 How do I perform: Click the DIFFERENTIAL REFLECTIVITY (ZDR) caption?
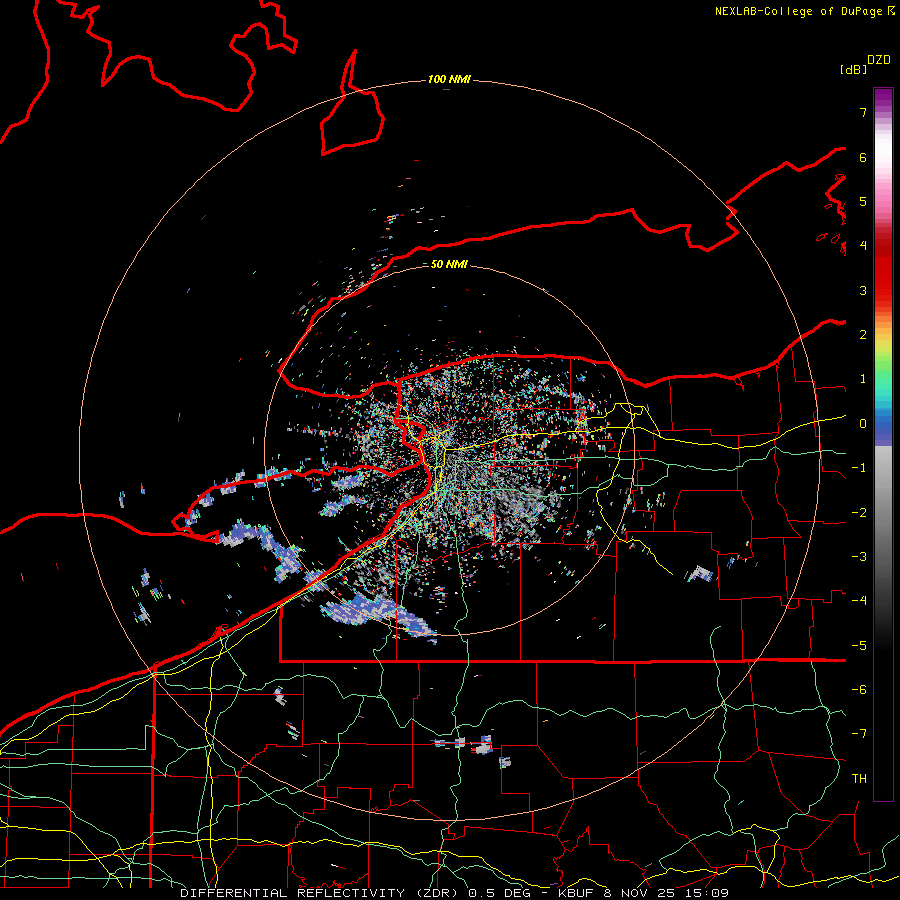[319, 893]
